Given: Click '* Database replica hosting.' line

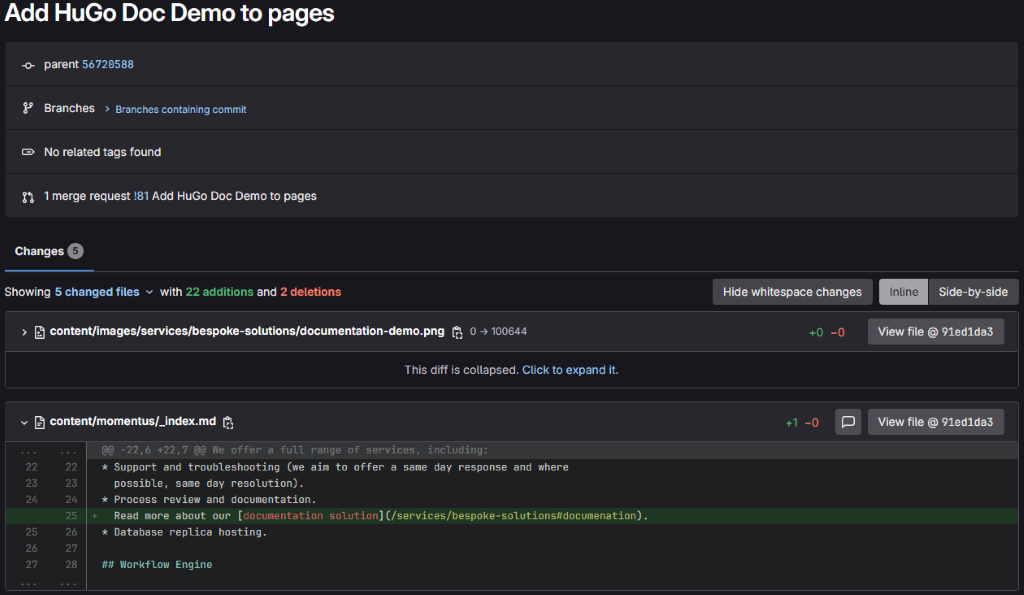Looking at the screenshot, I should (x=184, y=532).
